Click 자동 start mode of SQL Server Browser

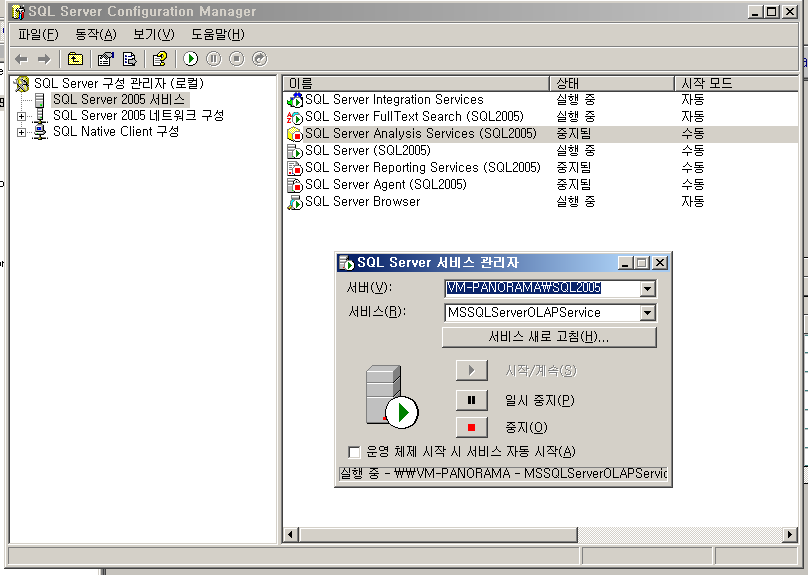point(693,202)
